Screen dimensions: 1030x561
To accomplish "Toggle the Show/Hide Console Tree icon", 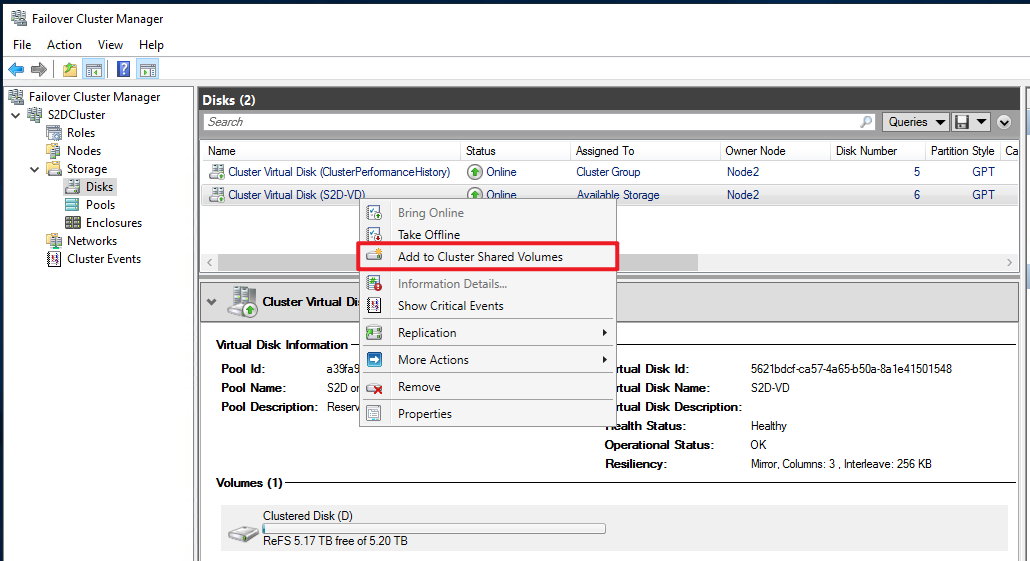I will (x=94, y=69).
